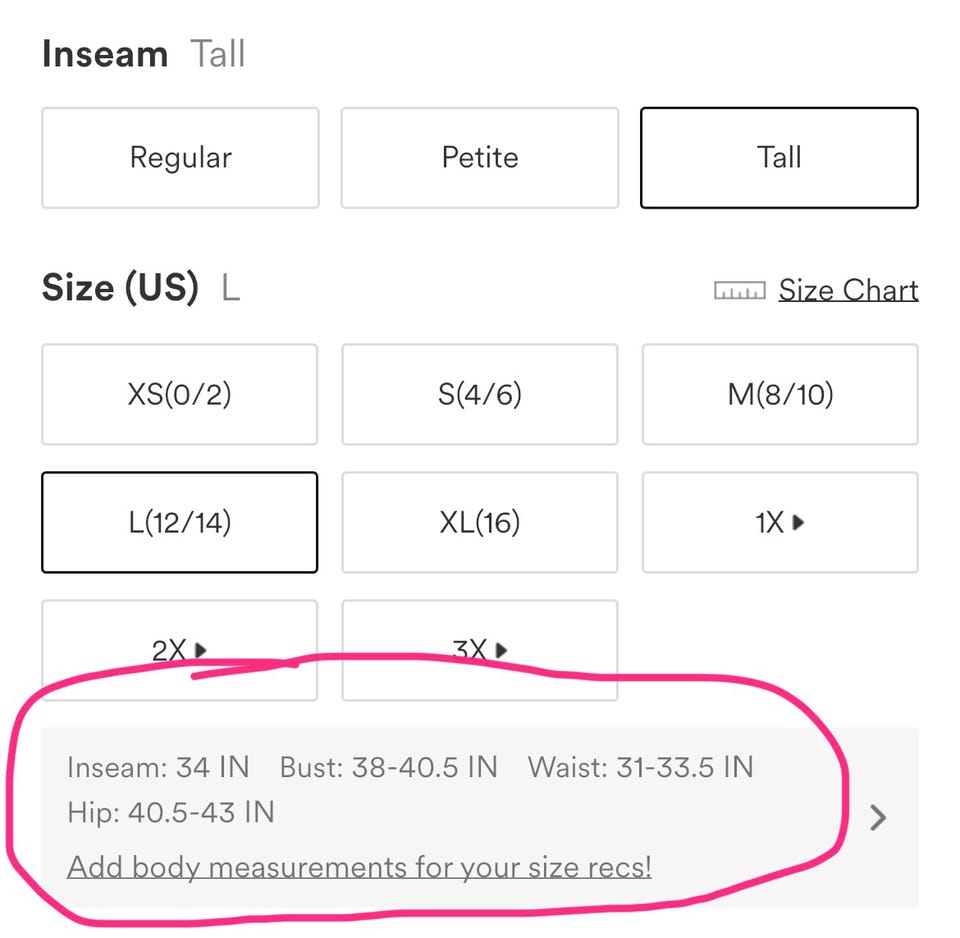960x938 pixels.
Task: Expand the 2X size options
Action: (179, 650)
